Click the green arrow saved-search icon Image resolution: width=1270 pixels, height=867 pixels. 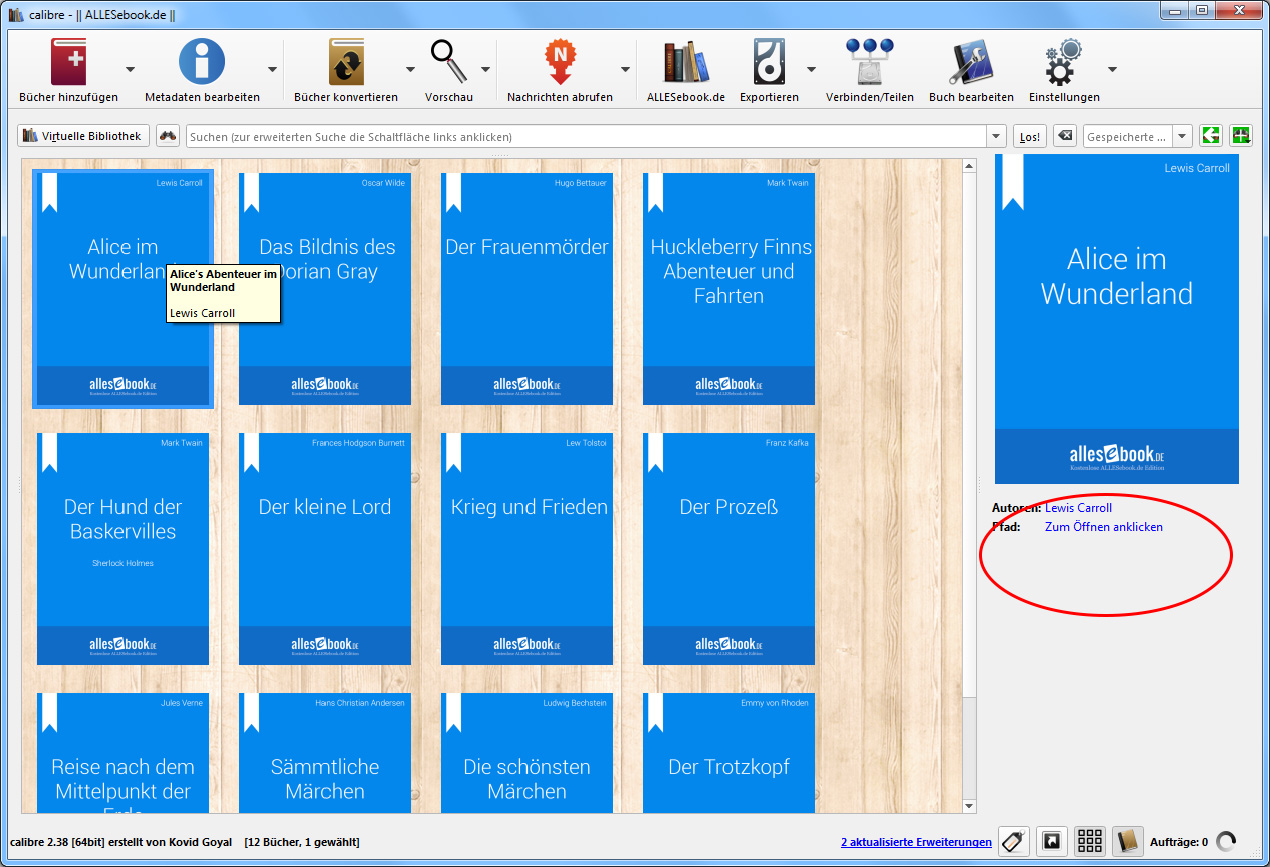tap(1212, 136)
